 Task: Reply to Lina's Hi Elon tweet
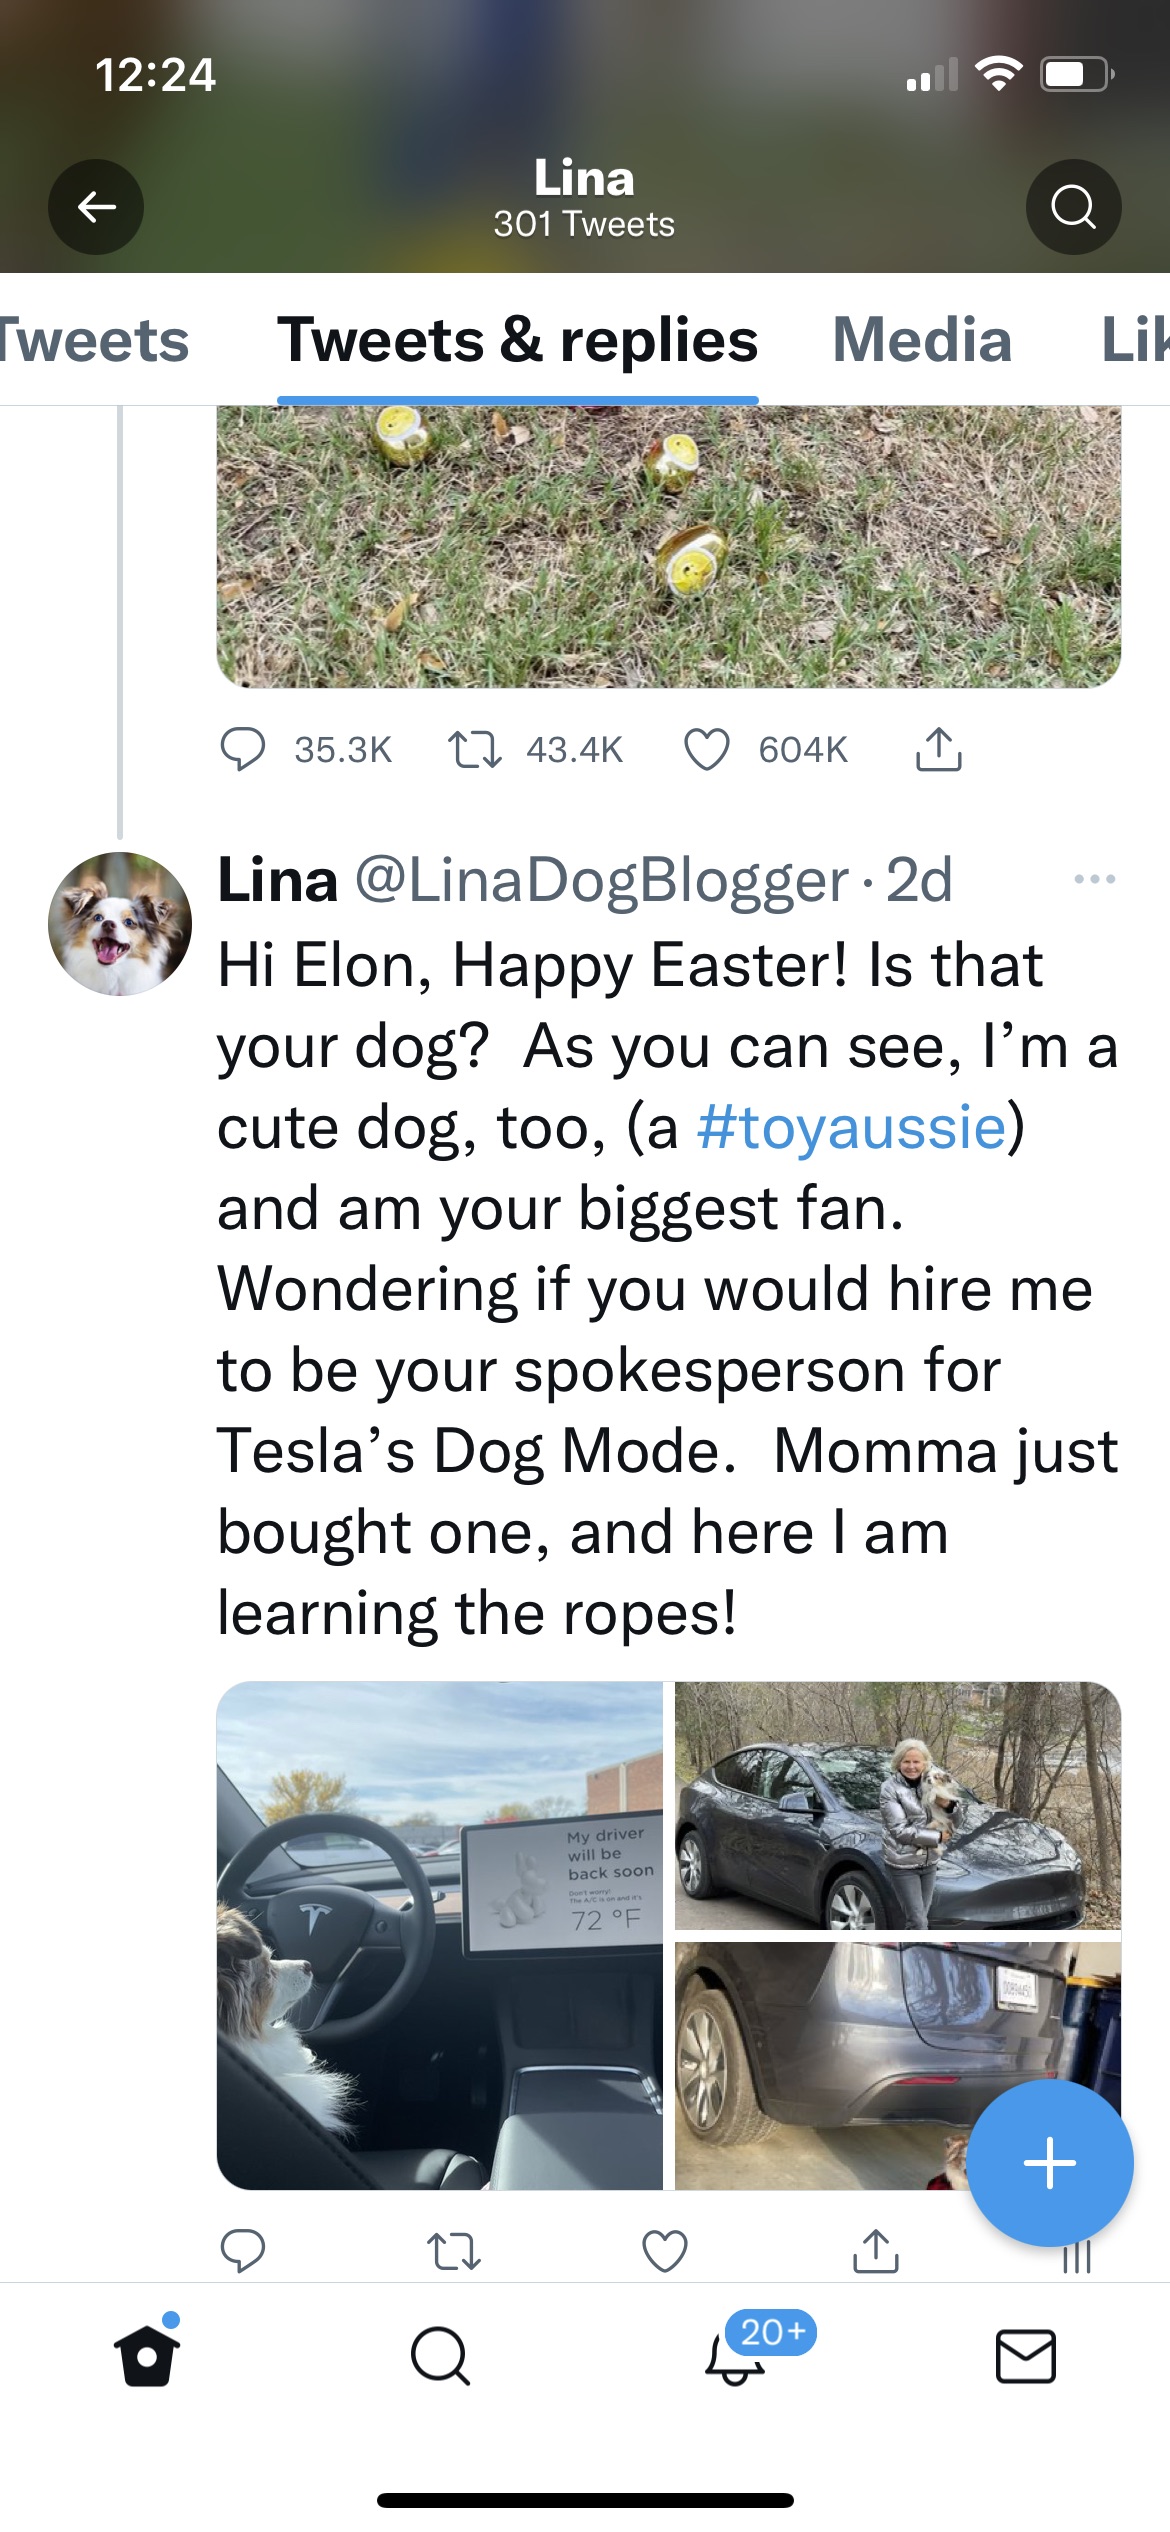[242, 2251]
